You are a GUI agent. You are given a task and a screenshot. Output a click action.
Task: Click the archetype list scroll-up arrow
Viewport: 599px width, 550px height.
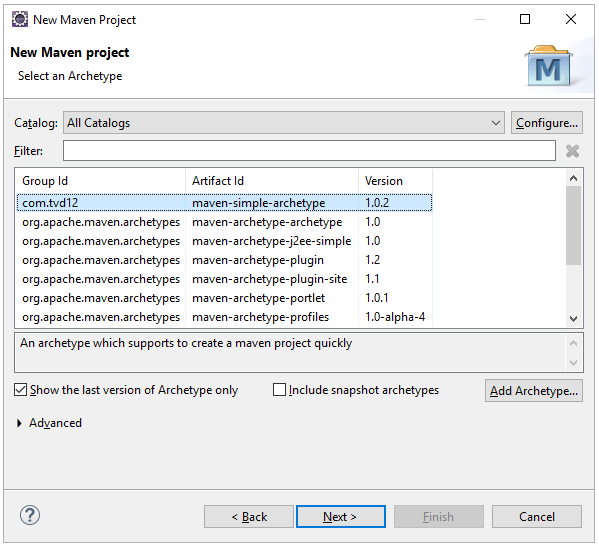[573, 178]
